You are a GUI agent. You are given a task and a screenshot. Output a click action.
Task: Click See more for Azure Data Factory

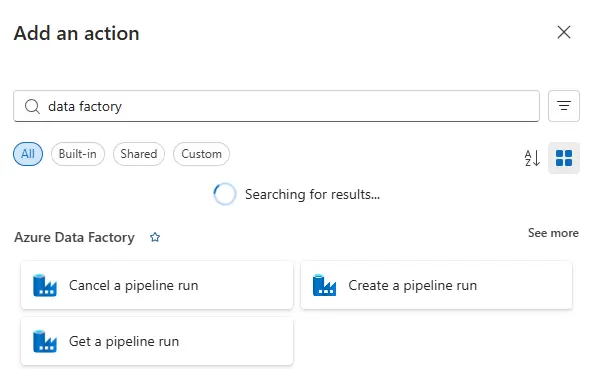click(x=553, y=233)
